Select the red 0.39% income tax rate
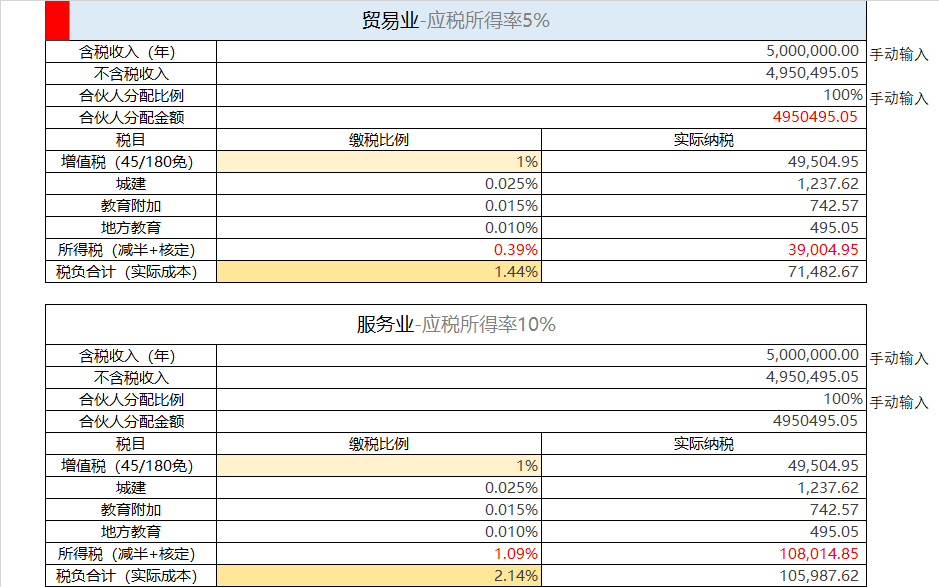This screenshot has height=587, width=939. [x=379, y=249]
